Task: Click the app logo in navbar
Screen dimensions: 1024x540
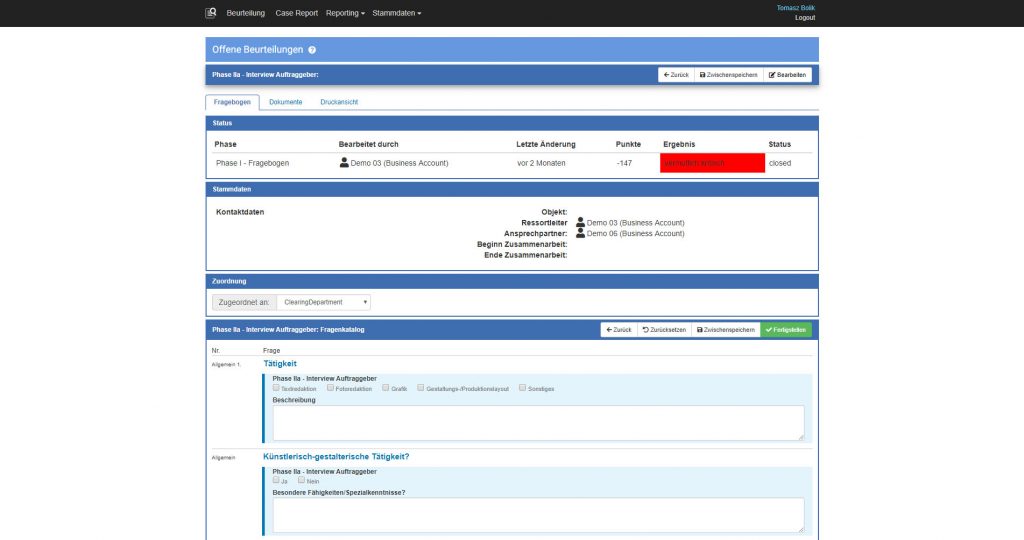Action: pos(211,13)
